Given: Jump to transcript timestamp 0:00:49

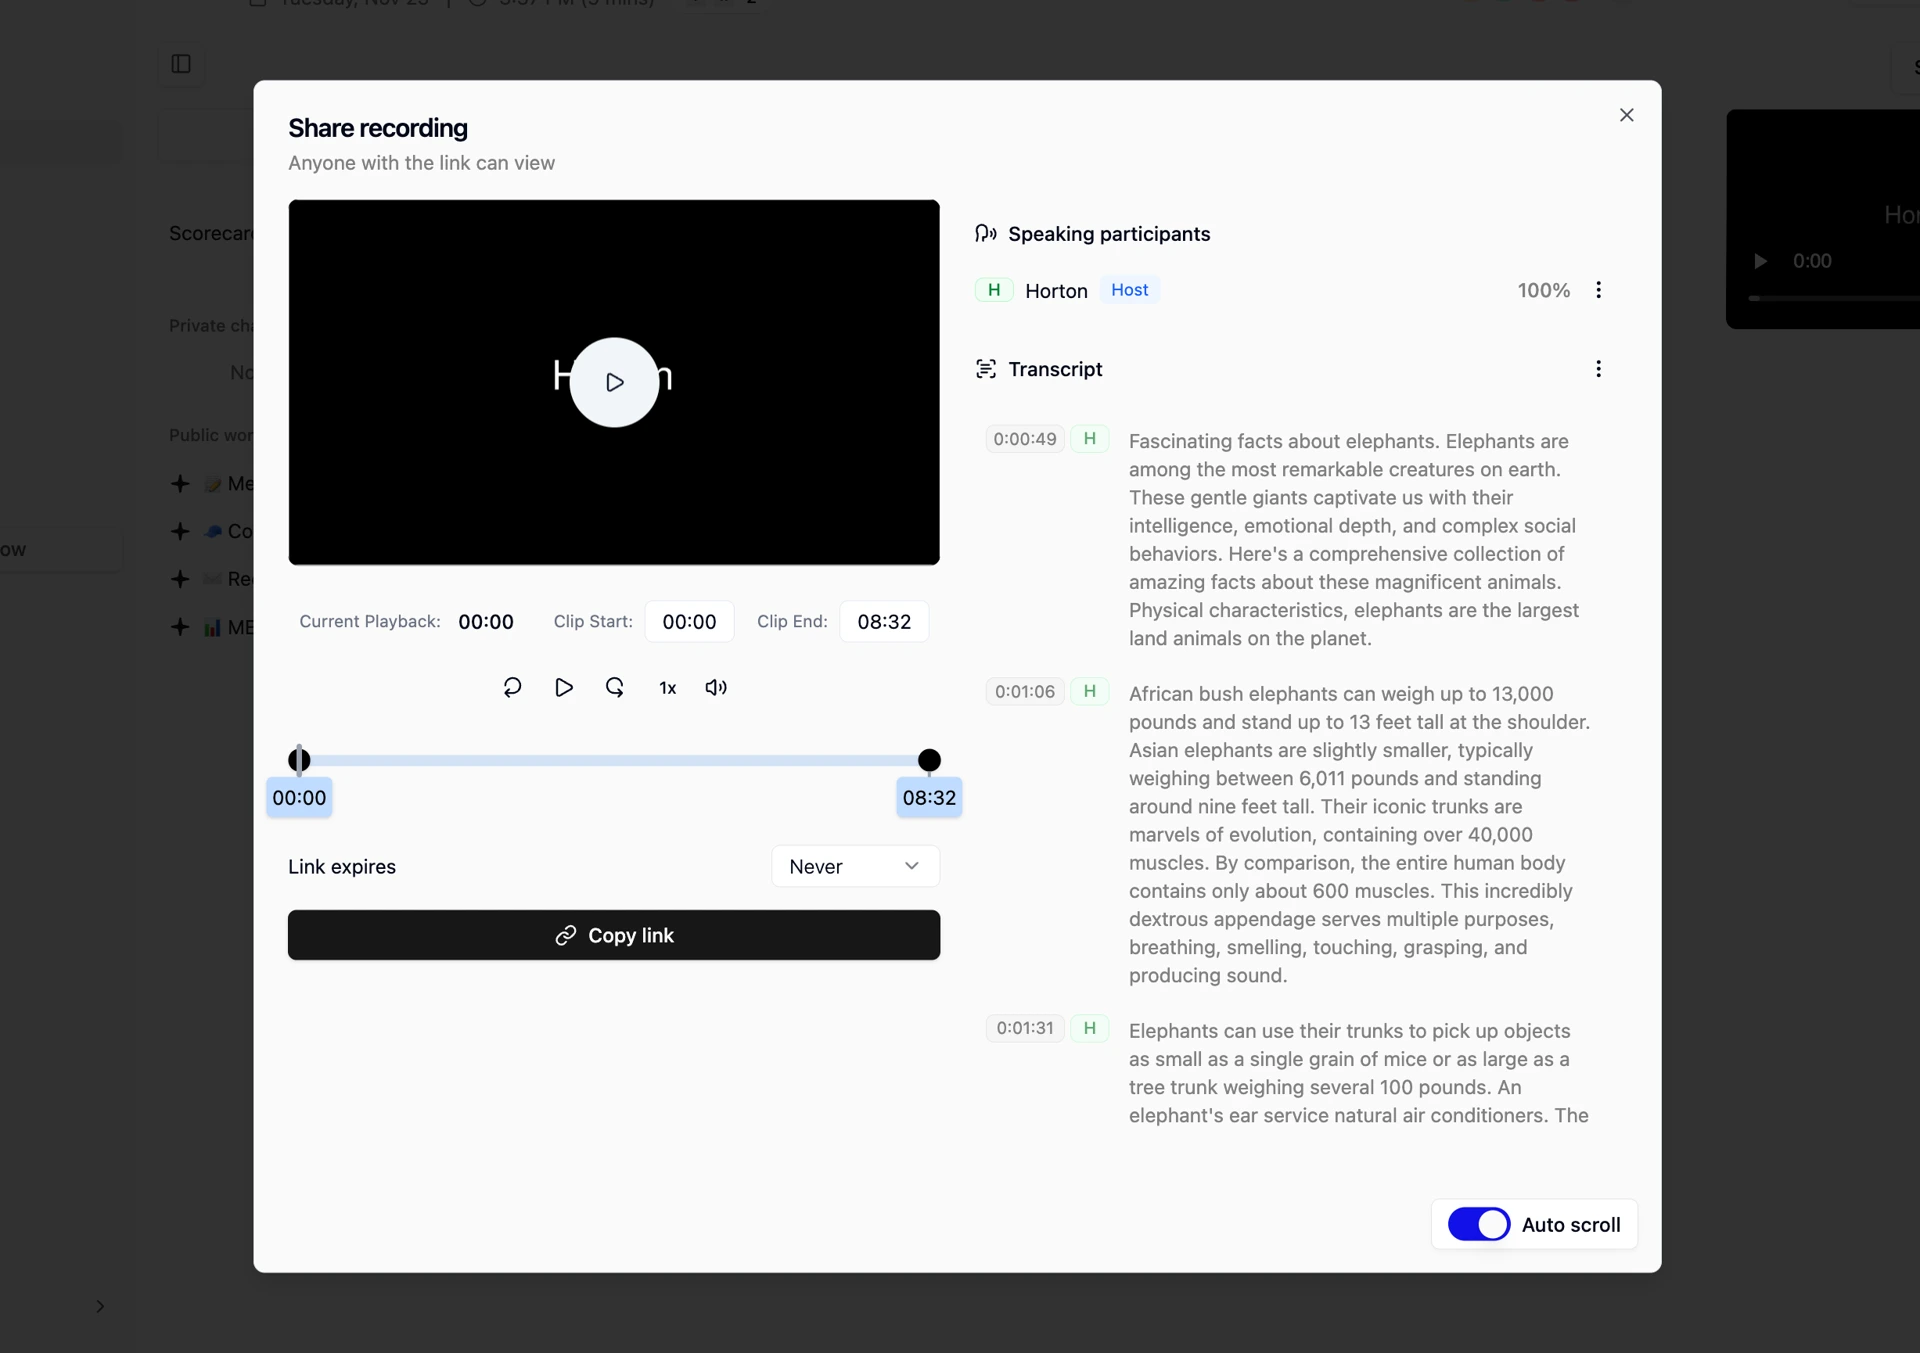Looking at the screenshot, I should [x=1025, y=439].
